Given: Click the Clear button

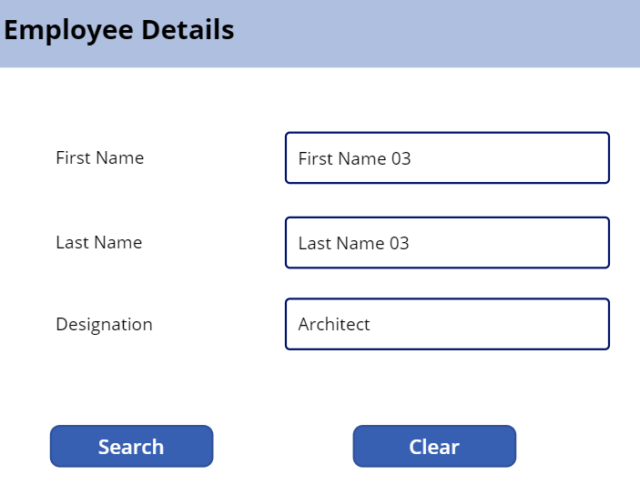Looking at the screenshot, I should (x=434, y=446).
